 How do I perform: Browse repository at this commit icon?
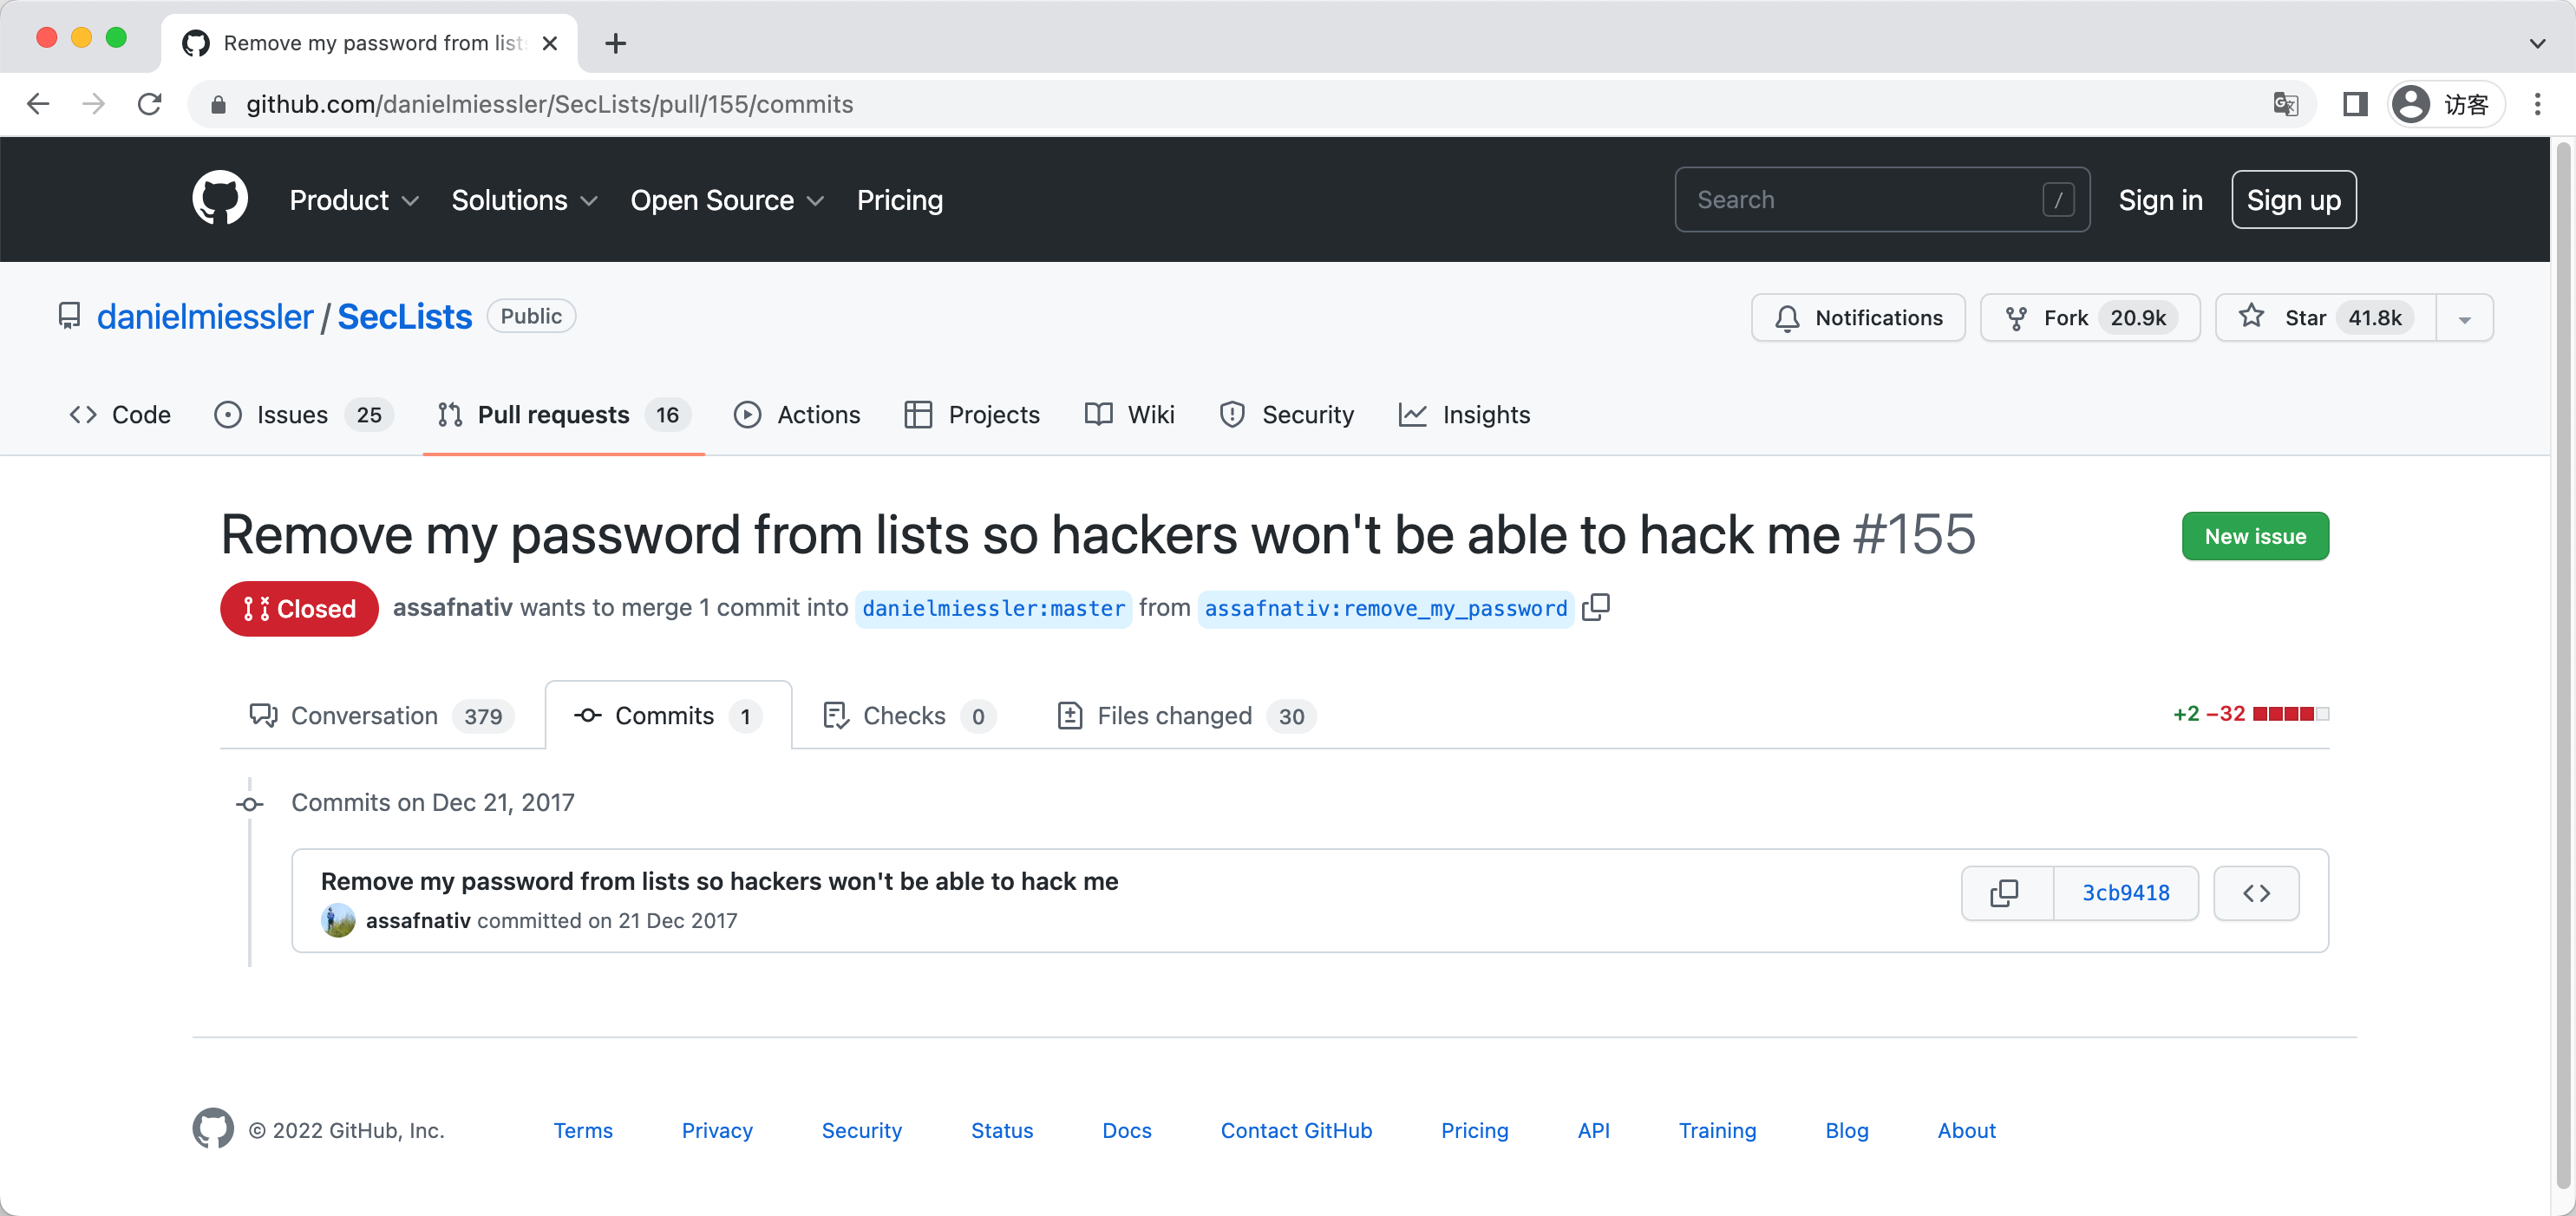2256,892
